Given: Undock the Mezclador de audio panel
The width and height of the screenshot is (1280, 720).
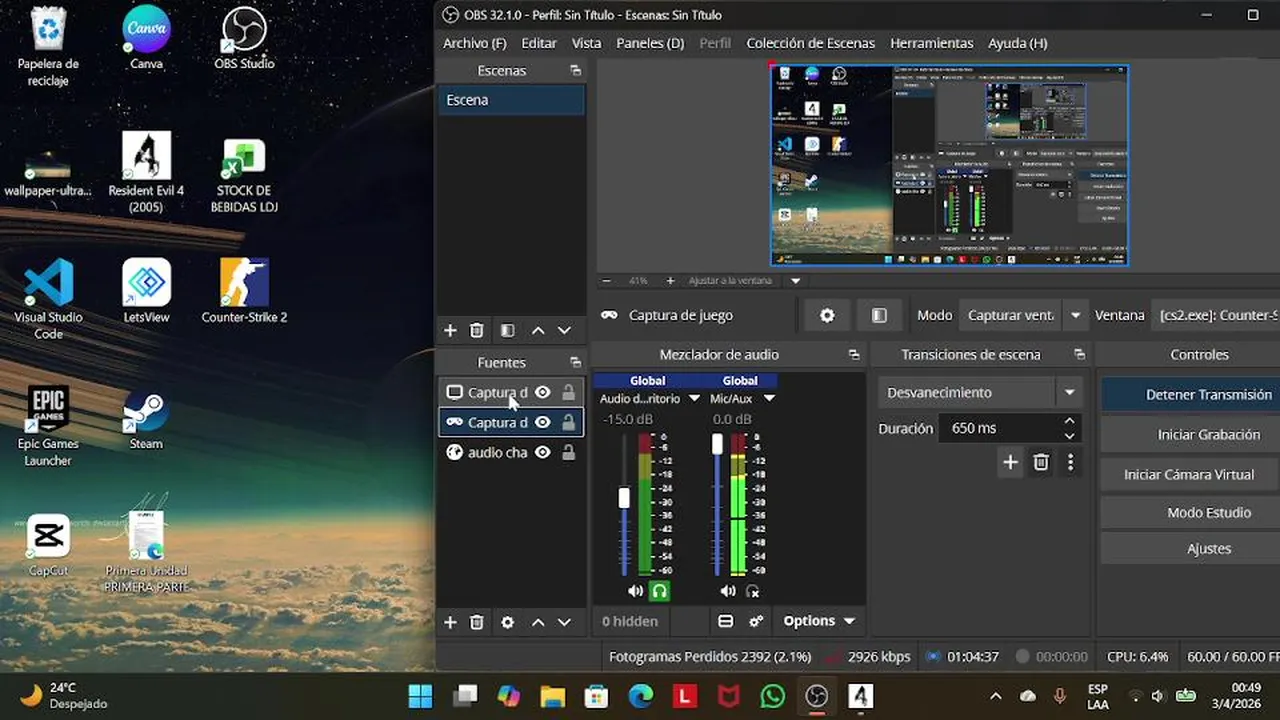Looking at the screenshot, I should (853, 354).
